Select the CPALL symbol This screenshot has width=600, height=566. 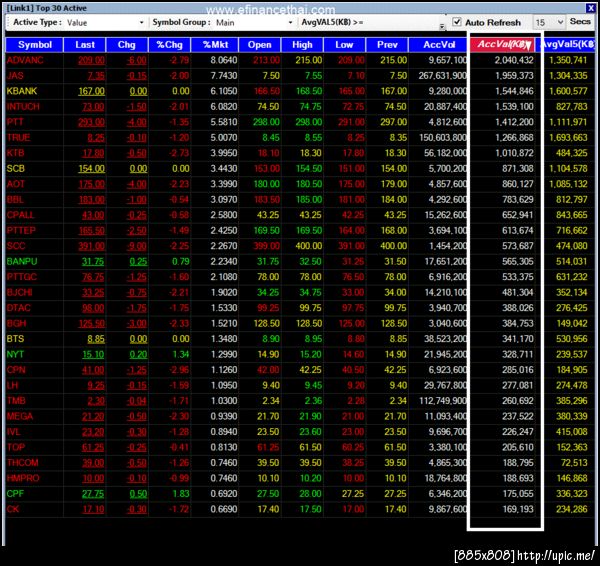click(20, 215)
